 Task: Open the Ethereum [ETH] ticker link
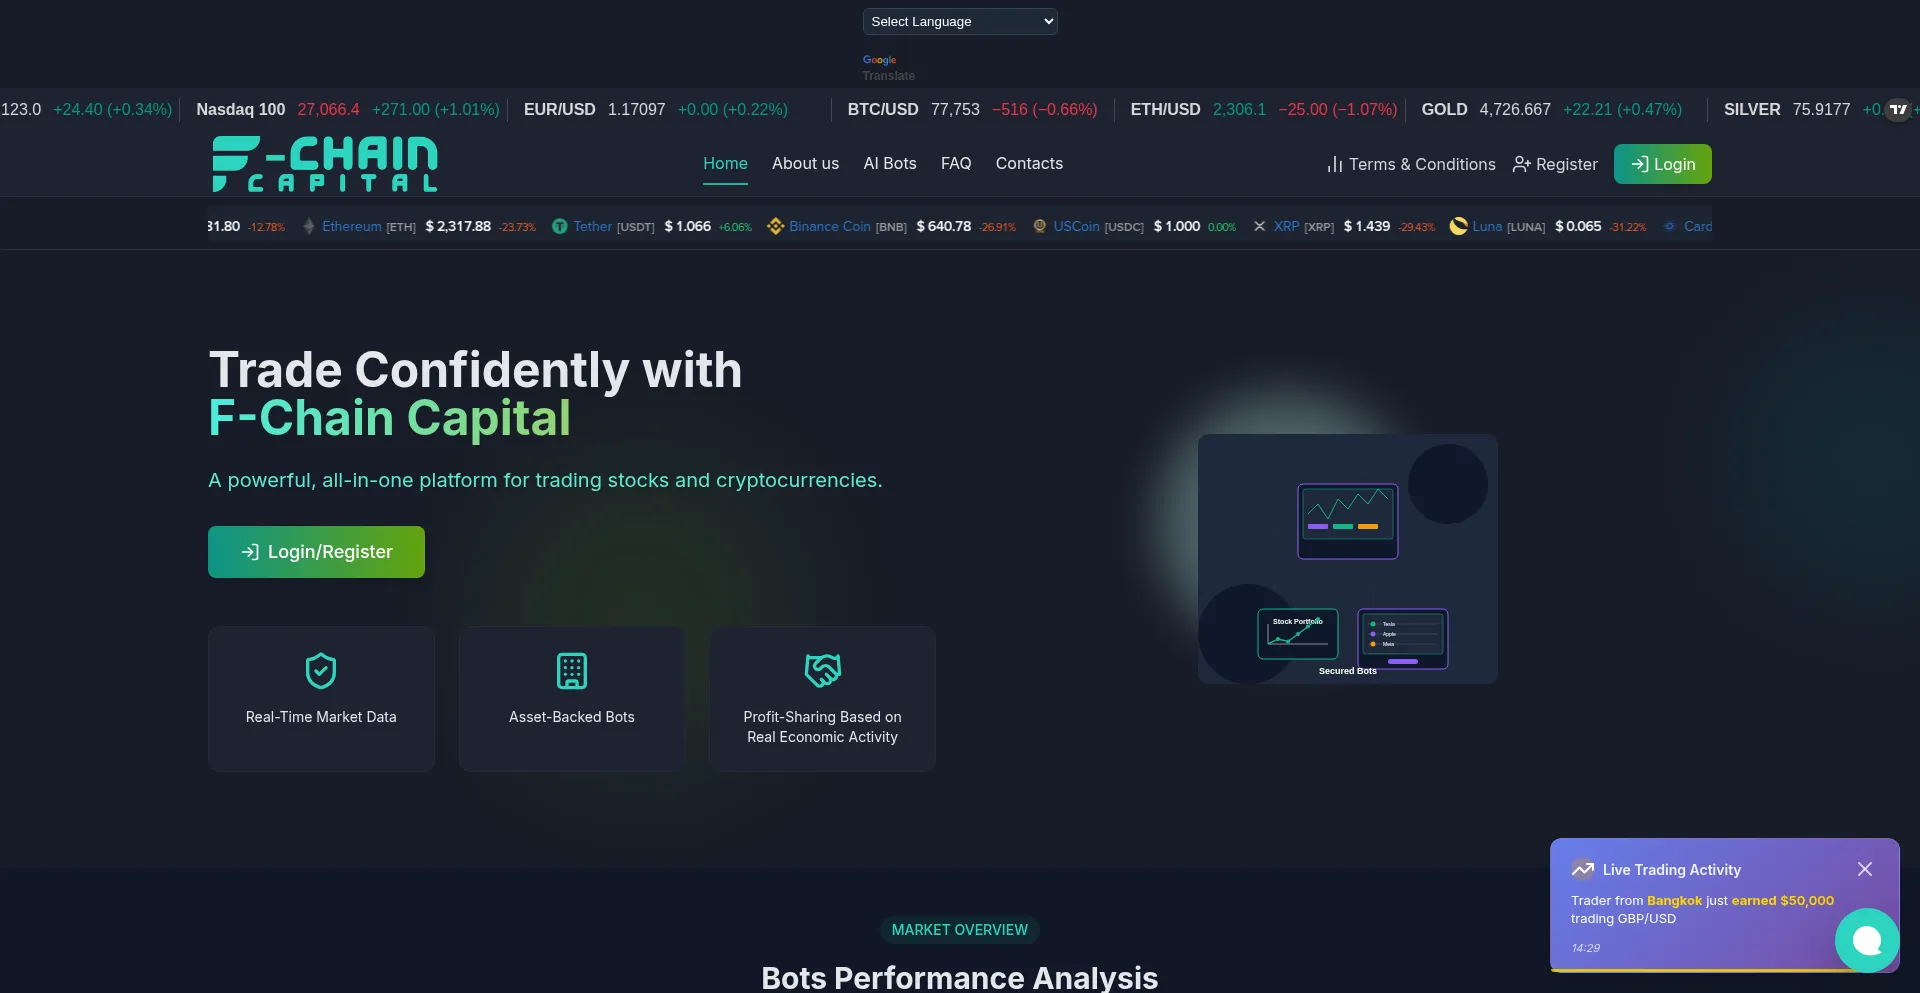coord(369,226)
